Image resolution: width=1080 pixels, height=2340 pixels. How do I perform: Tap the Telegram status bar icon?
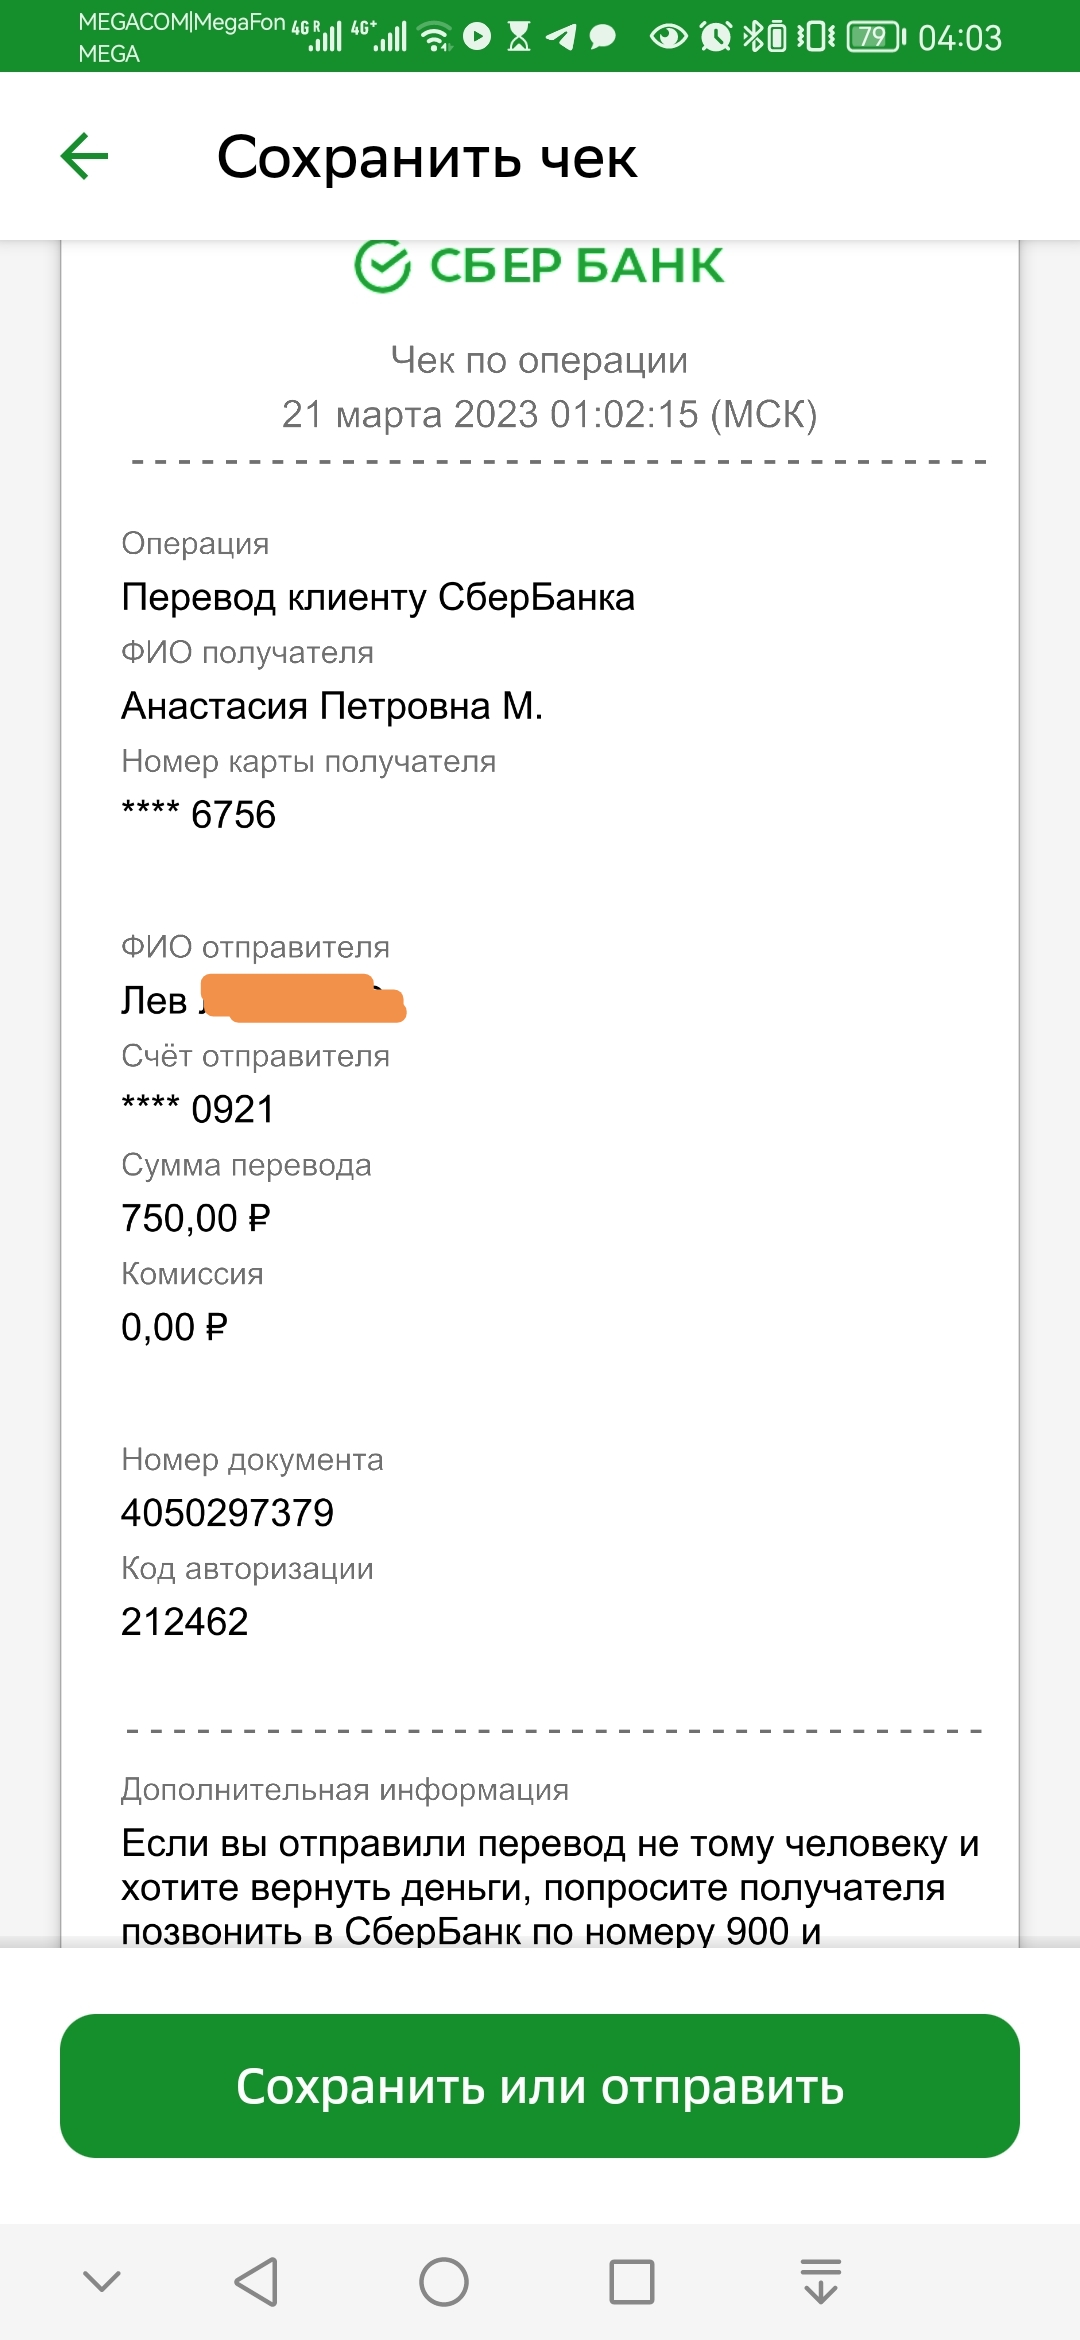(x=561, y=37)
